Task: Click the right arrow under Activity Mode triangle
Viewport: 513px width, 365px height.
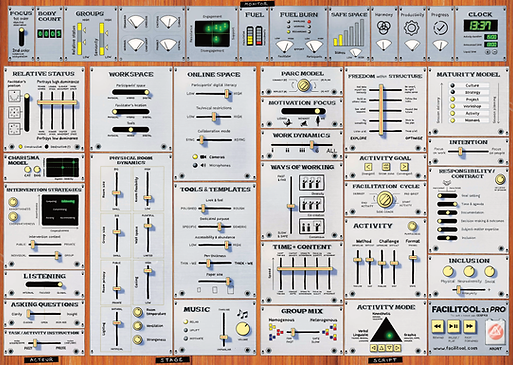Action: pos(397,348)
